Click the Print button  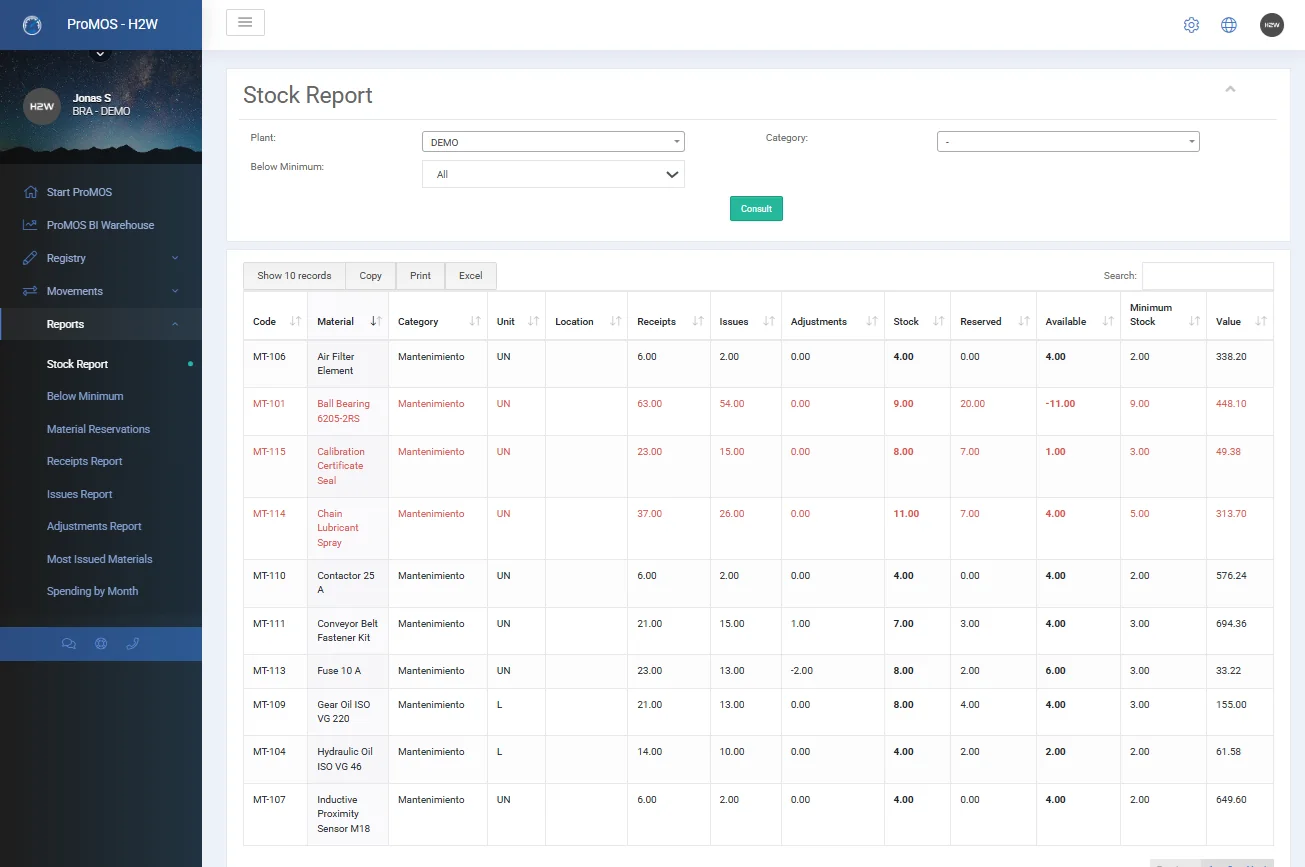click(x=420, y=276)
